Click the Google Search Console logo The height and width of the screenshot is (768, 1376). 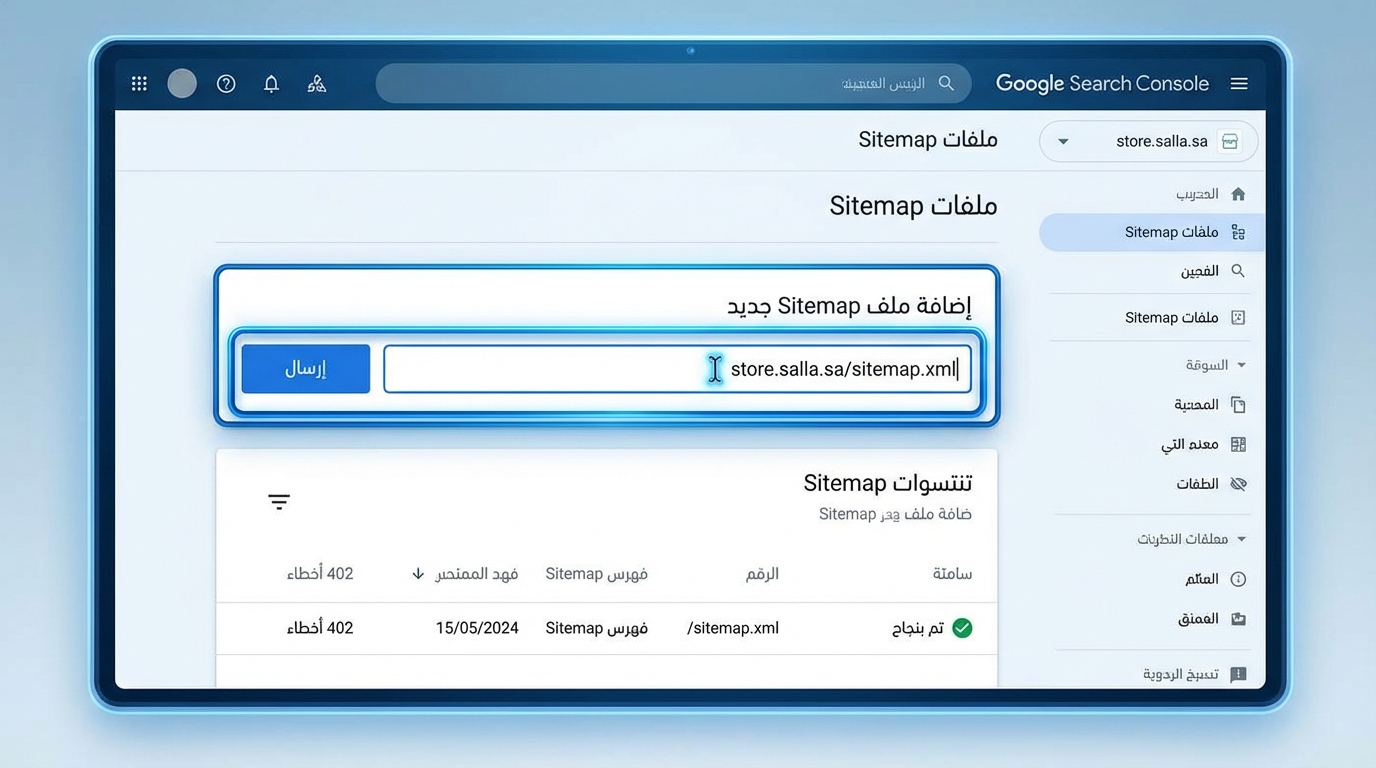[x=1102, y=84]
